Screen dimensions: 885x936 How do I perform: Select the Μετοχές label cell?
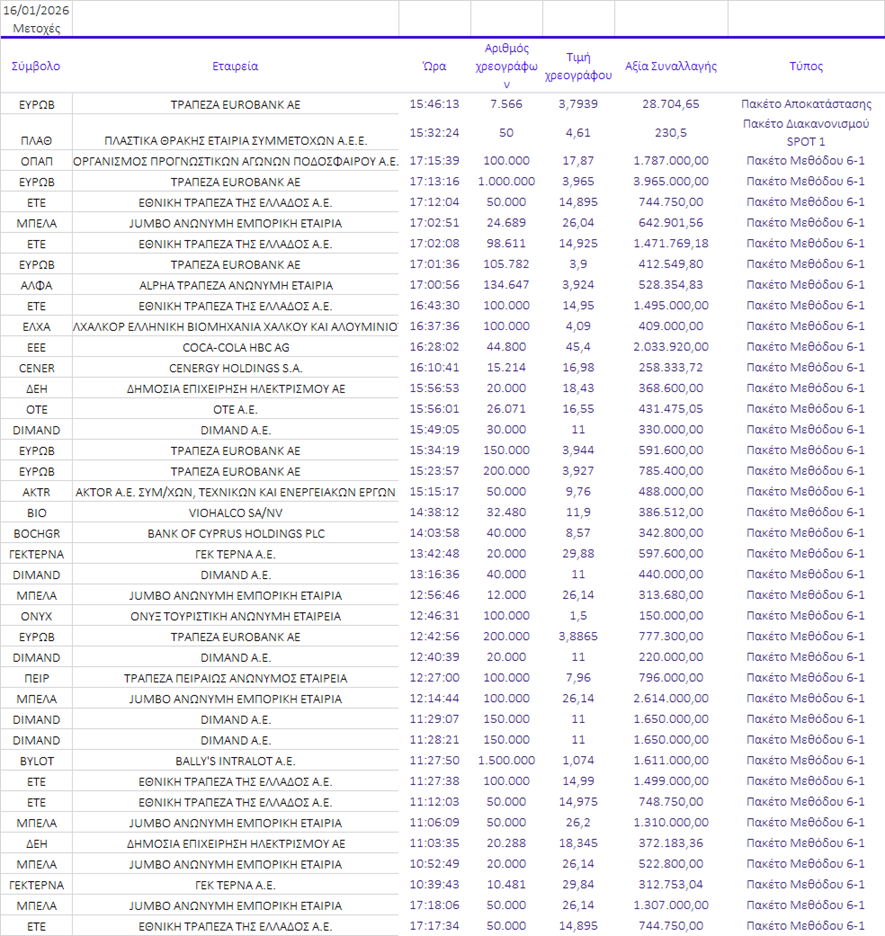tap(36, 28)
